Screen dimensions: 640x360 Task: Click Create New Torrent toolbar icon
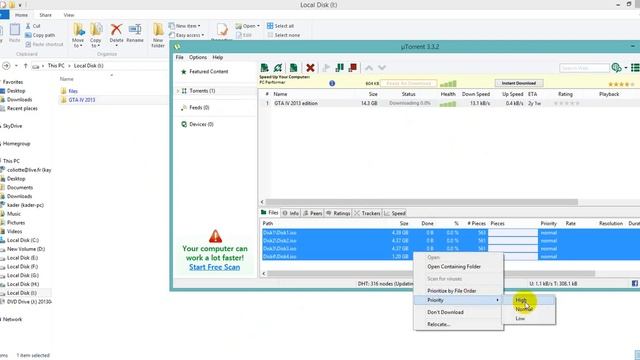click(x=293, y=68)
